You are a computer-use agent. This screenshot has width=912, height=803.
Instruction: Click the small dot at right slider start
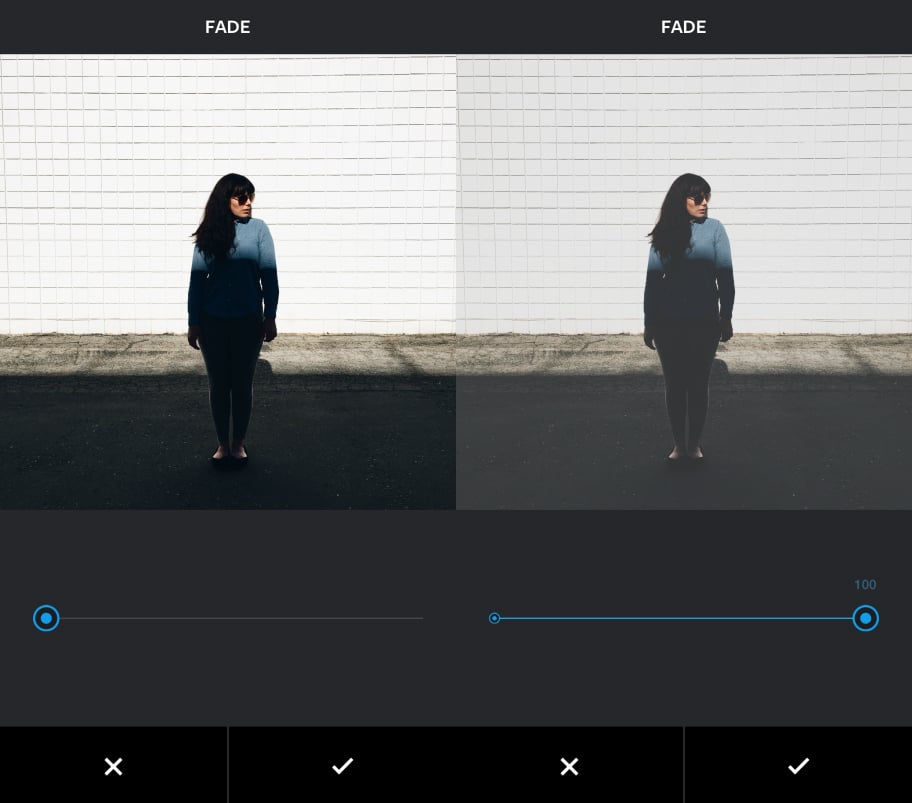pyautogui.click(x=494, y=618)
